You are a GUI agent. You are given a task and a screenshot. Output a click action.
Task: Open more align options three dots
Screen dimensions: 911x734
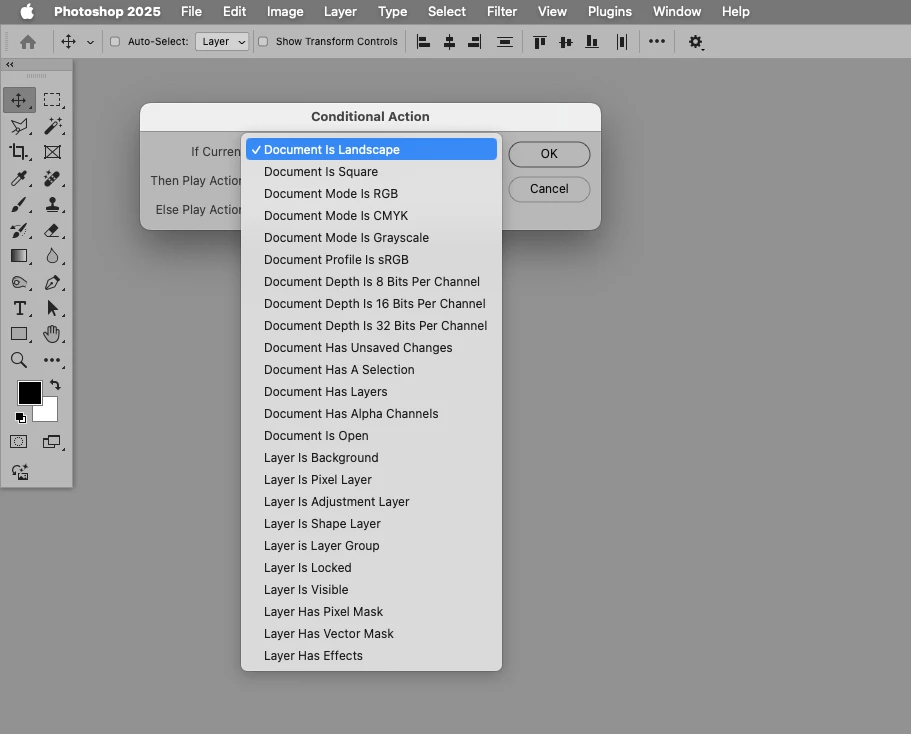[657, 41]
